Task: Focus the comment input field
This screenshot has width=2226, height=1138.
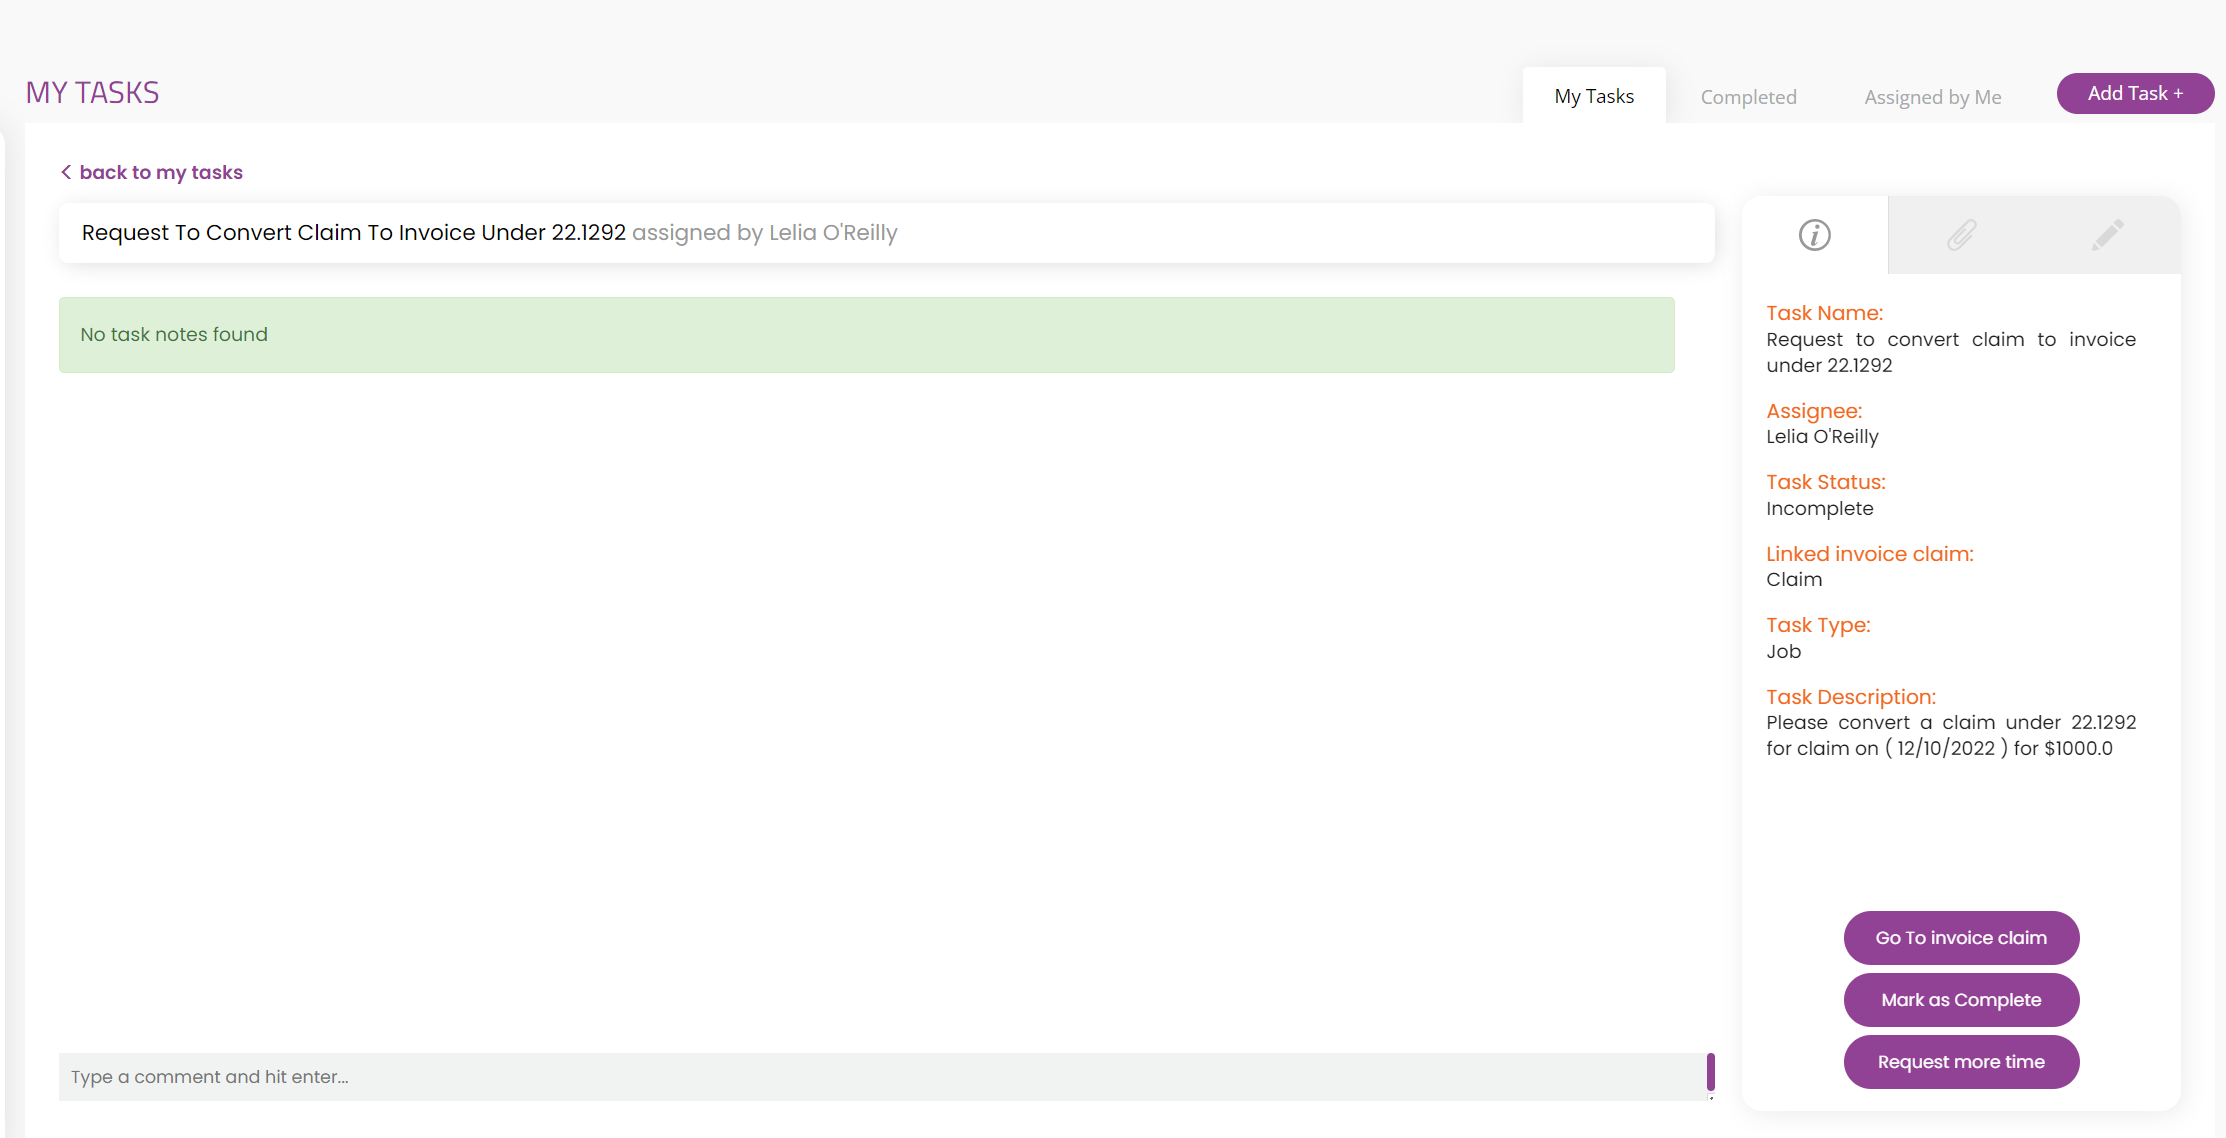Action: pos(880,1077)
